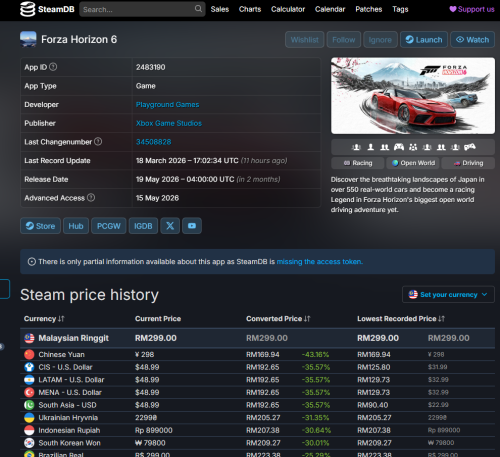Click the South Korean Won flag icon
The height and width of the screenshot is (457, 500).
29,443
